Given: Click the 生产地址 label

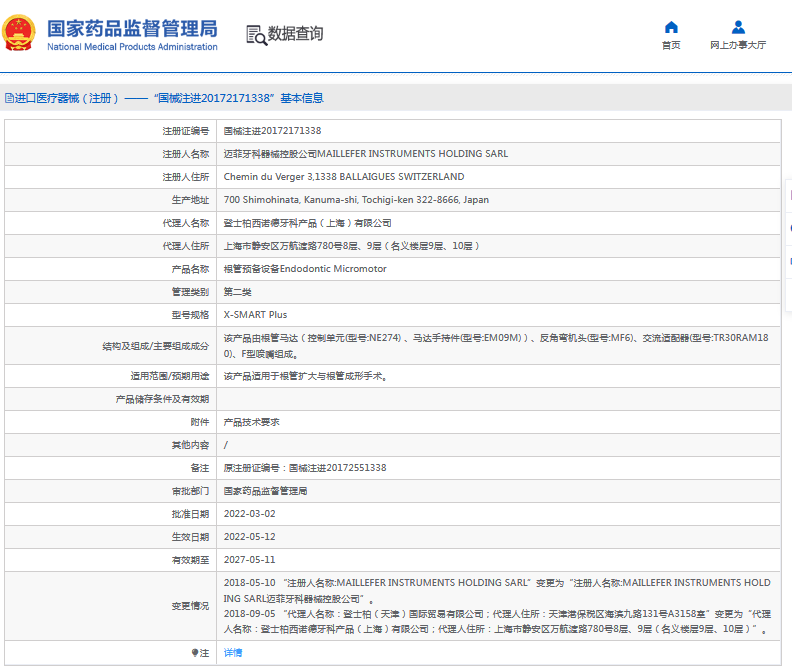Looking at the screenshot, I should pos(190,200).
